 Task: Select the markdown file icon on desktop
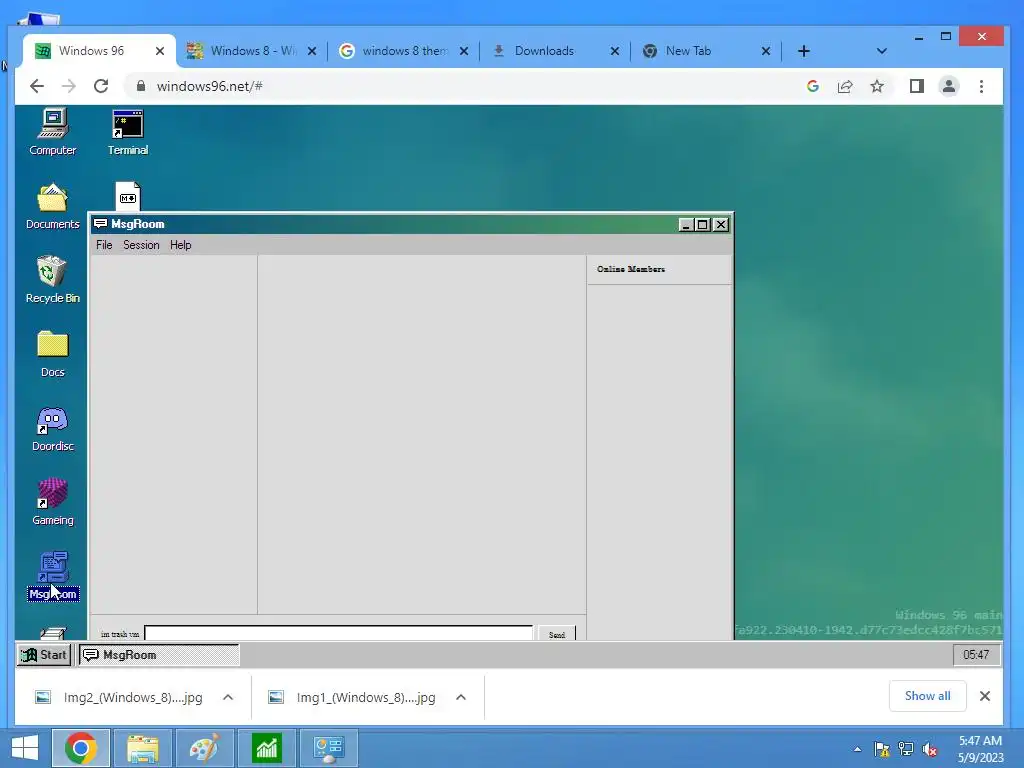pos(128,196)
